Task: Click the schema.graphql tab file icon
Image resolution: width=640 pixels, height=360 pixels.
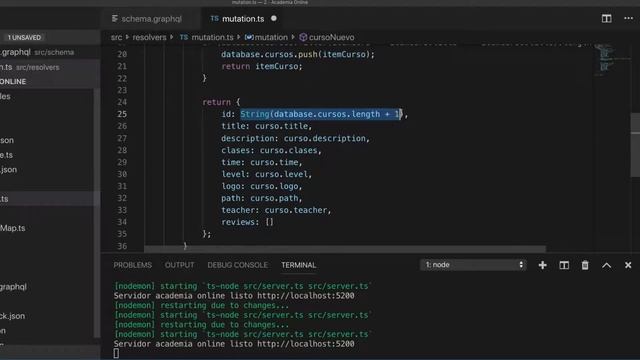Action: click(x=115, y=19)
